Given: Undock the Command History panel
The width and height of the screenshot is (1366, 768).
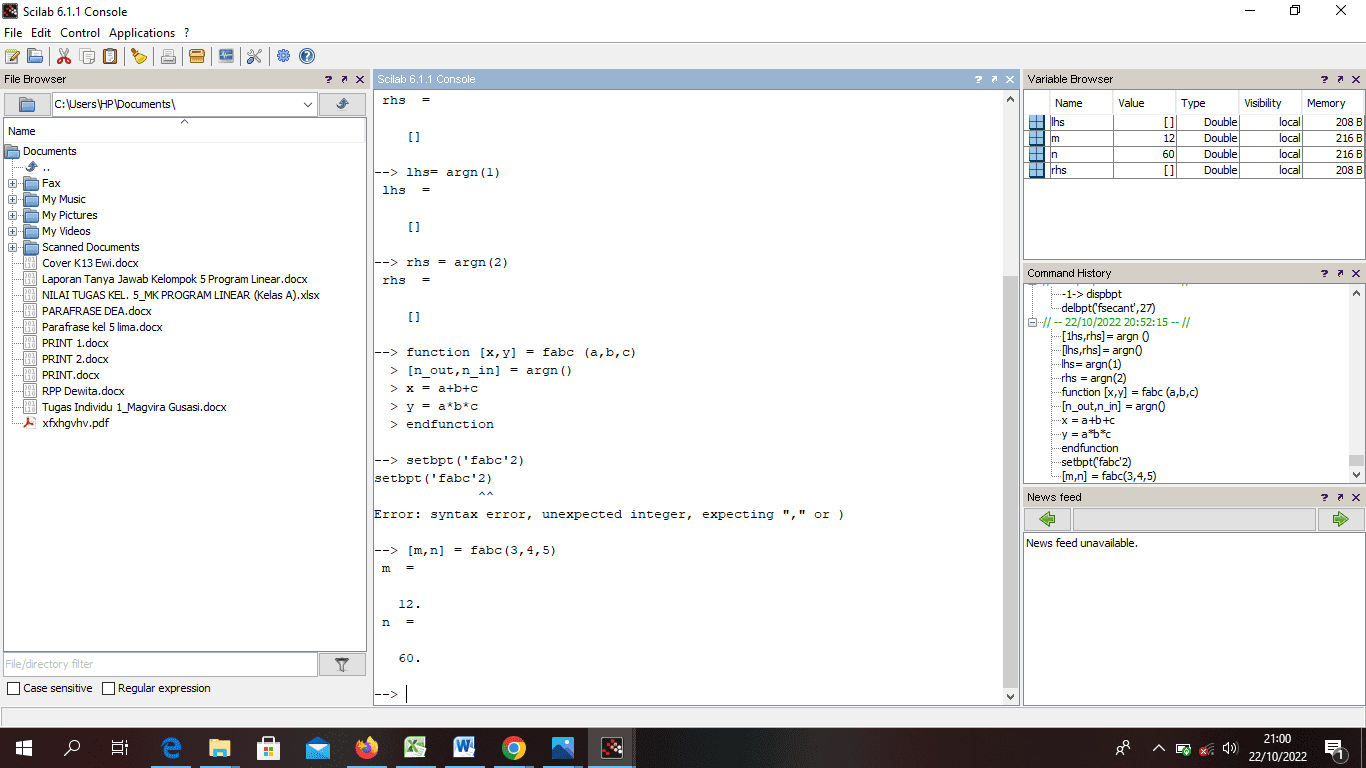Looking at the screenshot, I should pyautogui.click(x=1341, y=273).
